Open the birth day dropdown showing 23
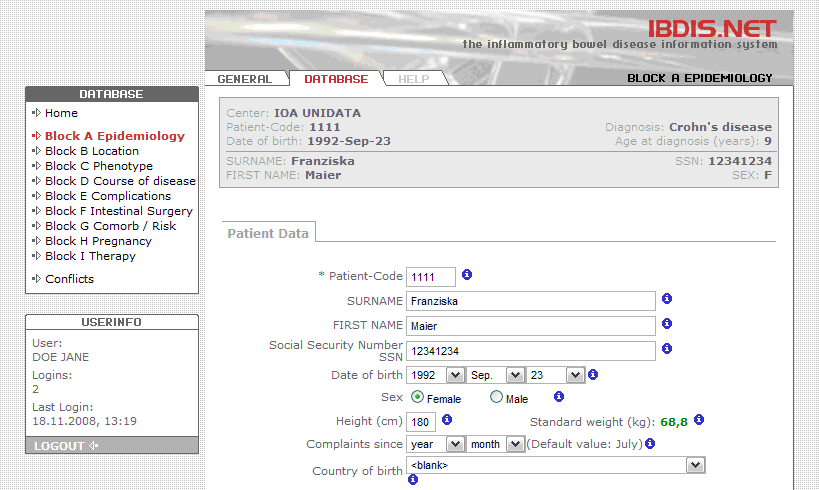The height and width of the screenshot is (490, 819). coord(555,375)
